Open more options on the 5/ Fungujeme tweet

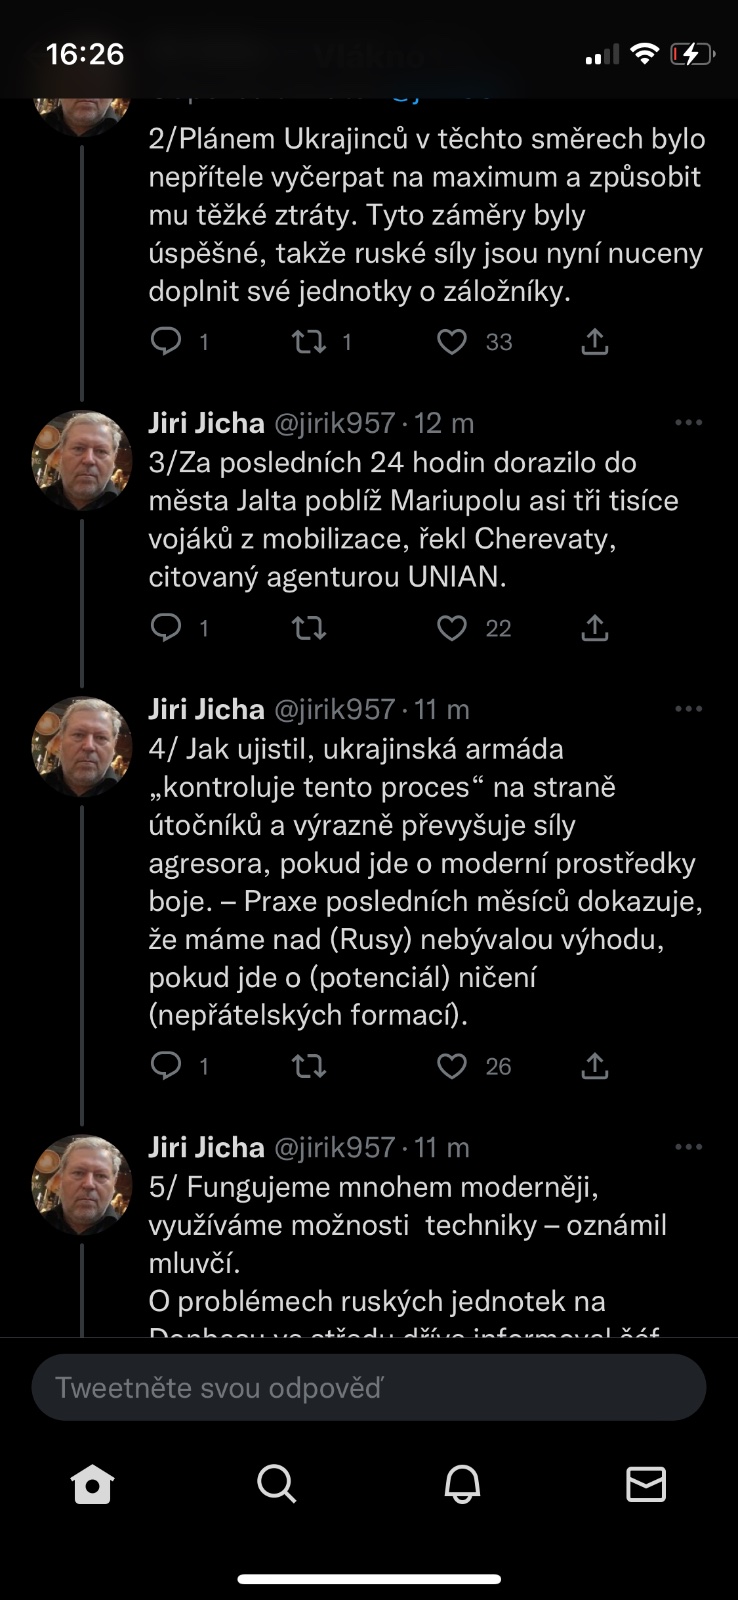[688, 1147]
